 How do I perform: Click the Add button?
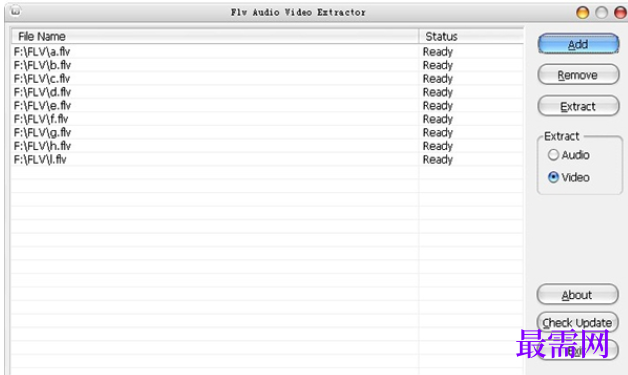point(578,44)
